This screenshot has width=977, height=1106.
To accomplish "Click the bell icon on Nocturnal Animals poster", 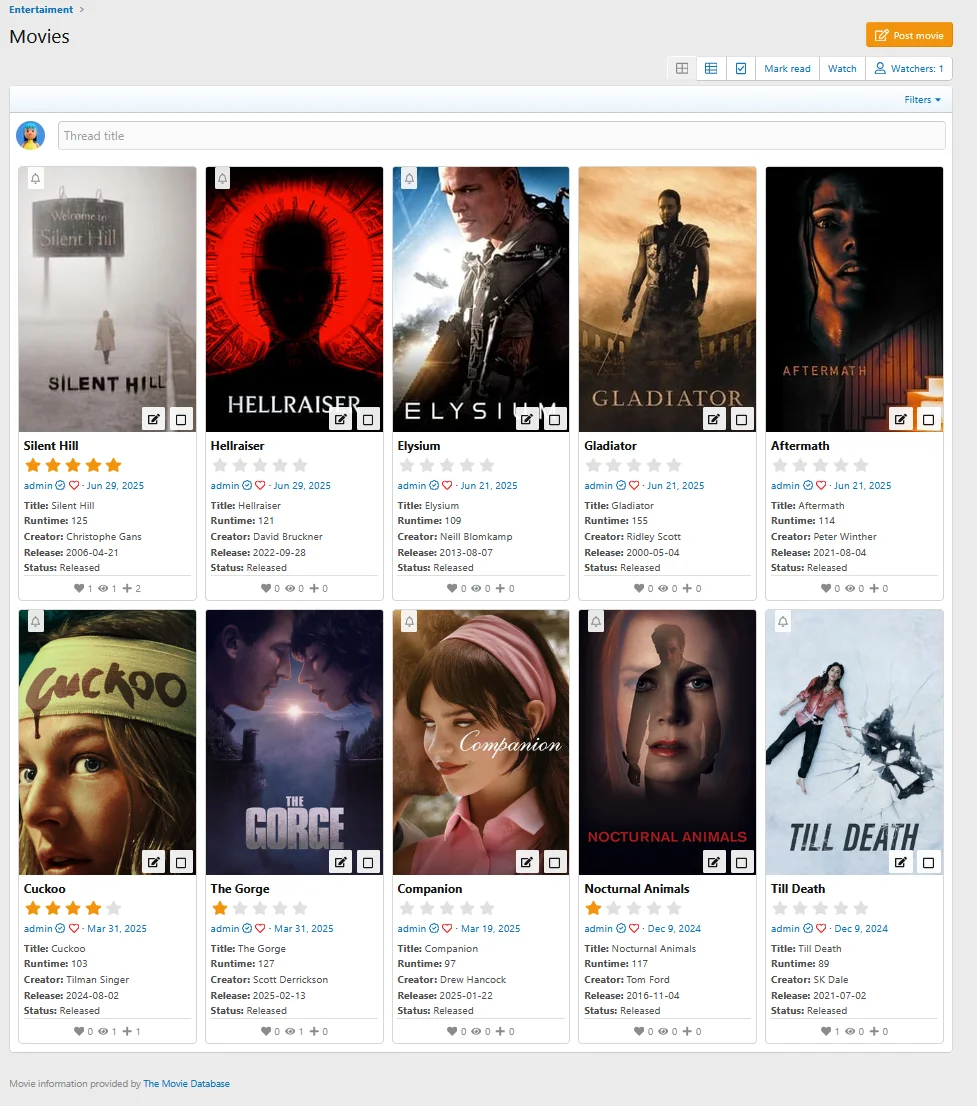I will [x=596, y=621].
